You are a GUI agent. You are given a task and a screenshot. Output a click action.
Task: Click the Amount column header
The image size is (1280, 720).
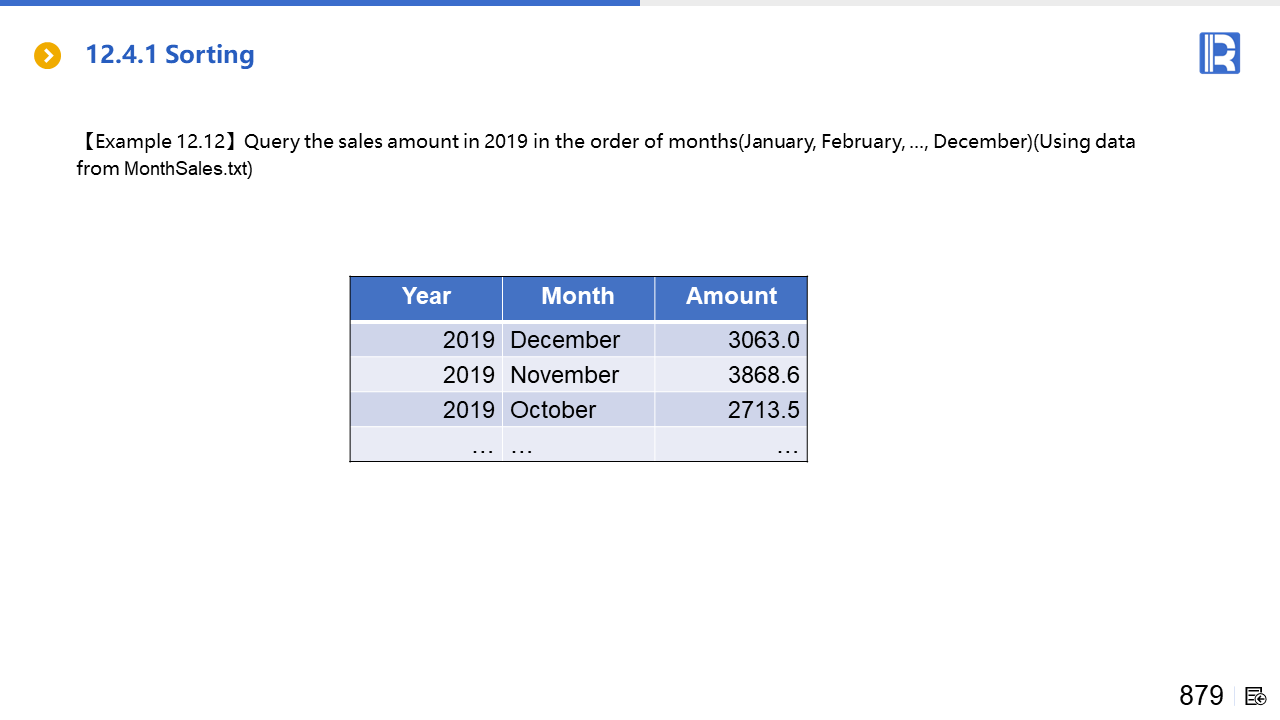(x=731, y=297)
